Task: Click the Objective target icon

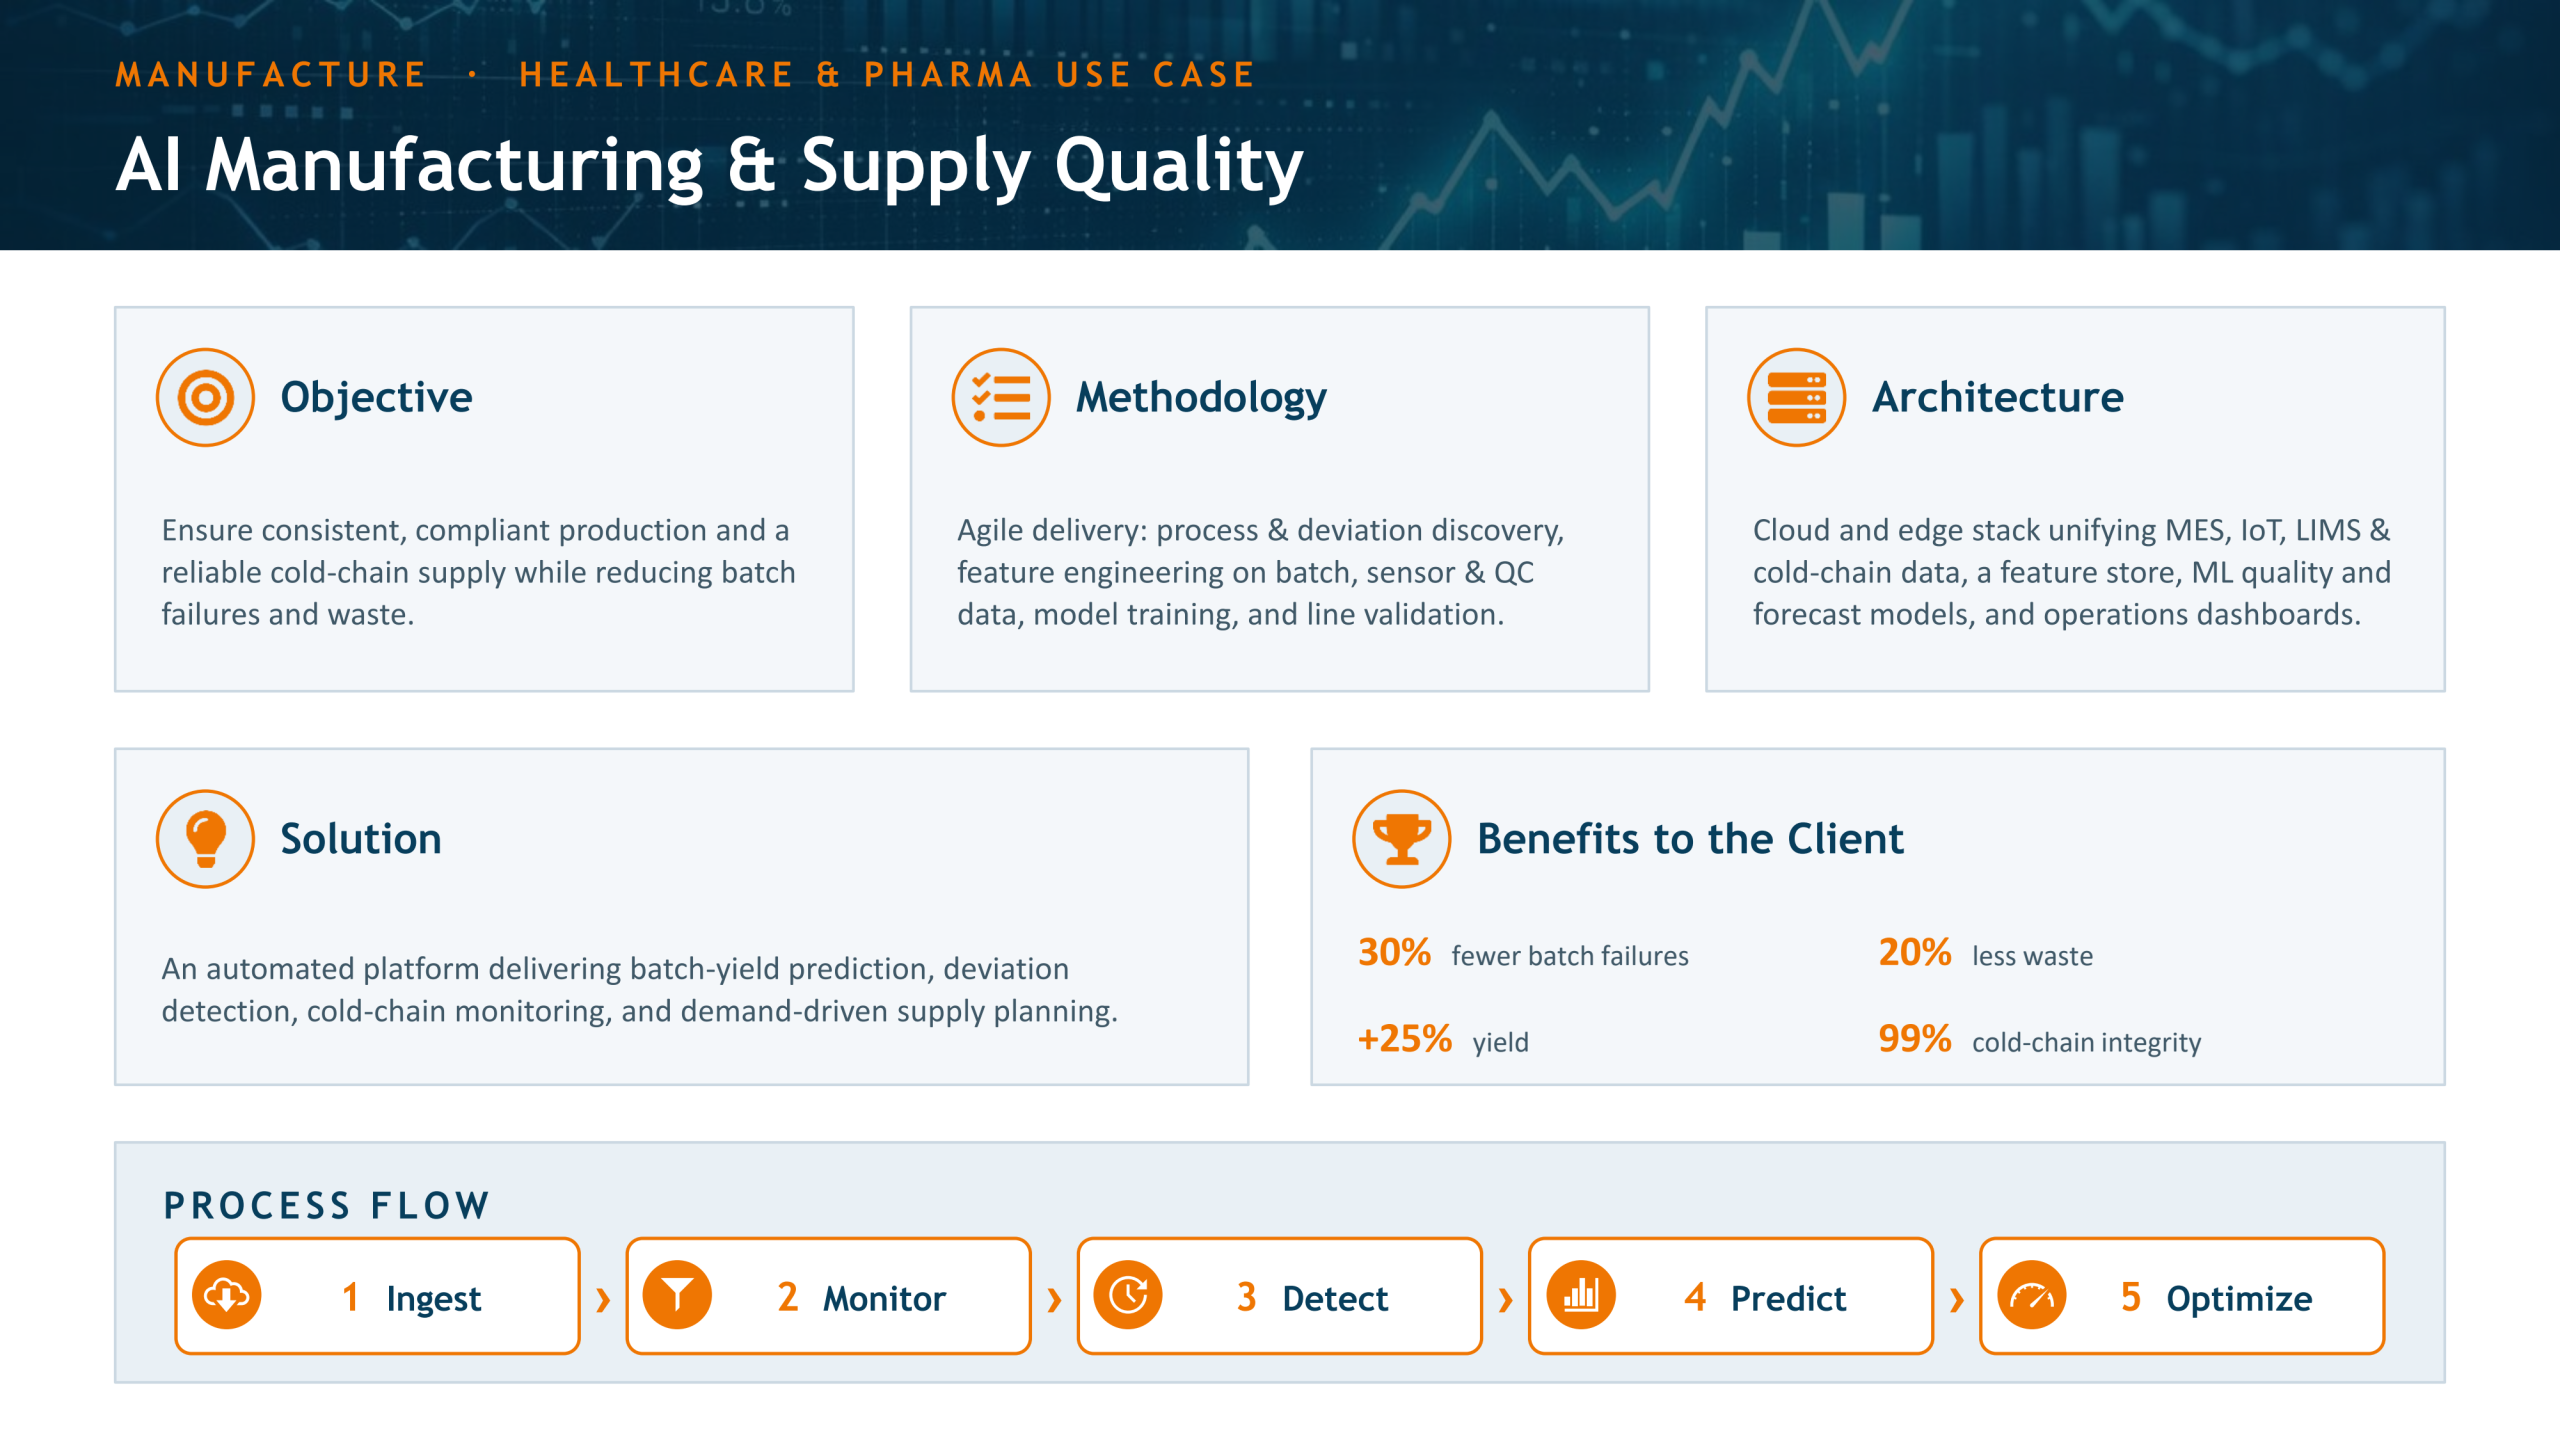Action: [x=205, y=397]
